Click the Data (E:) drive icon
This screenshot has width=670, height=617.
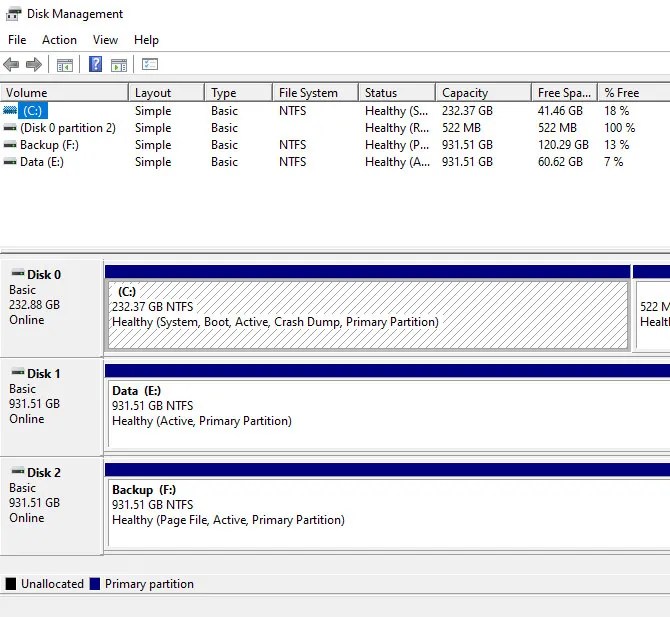coord(10,162)
